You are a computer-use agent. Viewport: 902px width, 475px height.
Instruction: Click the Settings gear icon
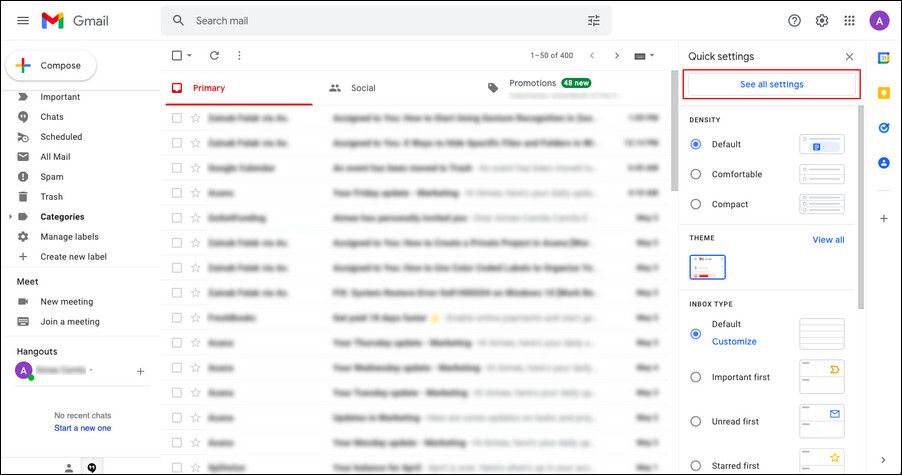[822, 21]
